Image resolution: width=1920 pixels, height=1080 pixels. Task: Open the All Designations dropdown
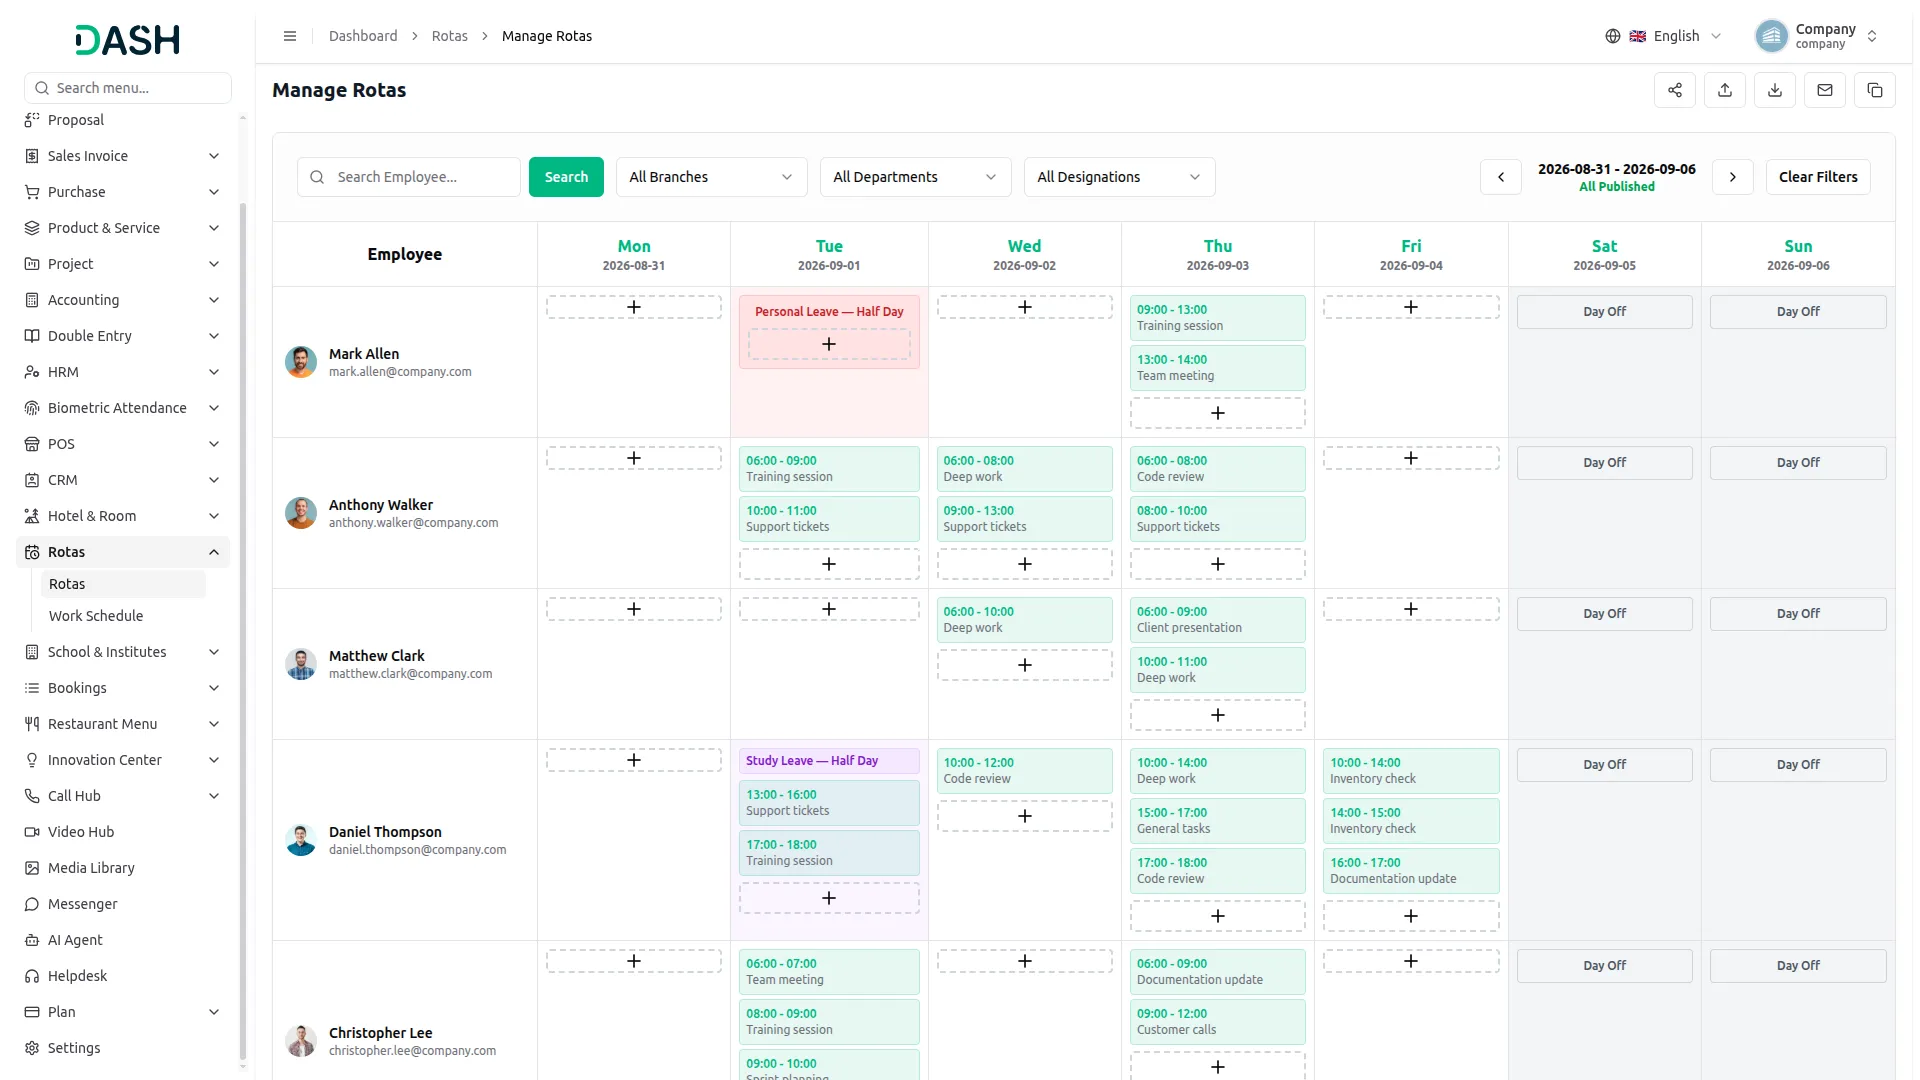tap(1119, 177)
